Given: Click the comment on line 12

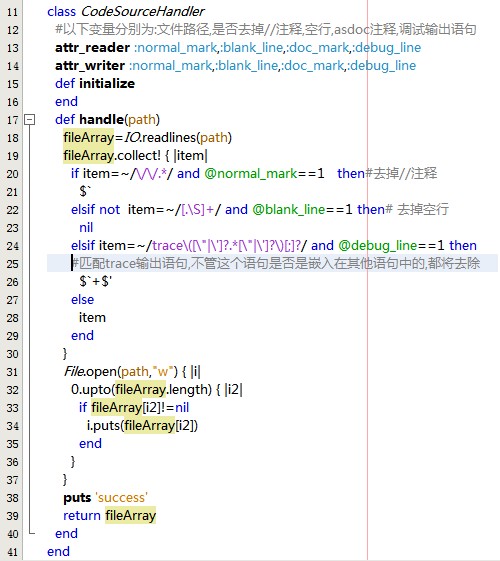Looking at the screenshot, I should pyautogui.click(x=266, y=30).
